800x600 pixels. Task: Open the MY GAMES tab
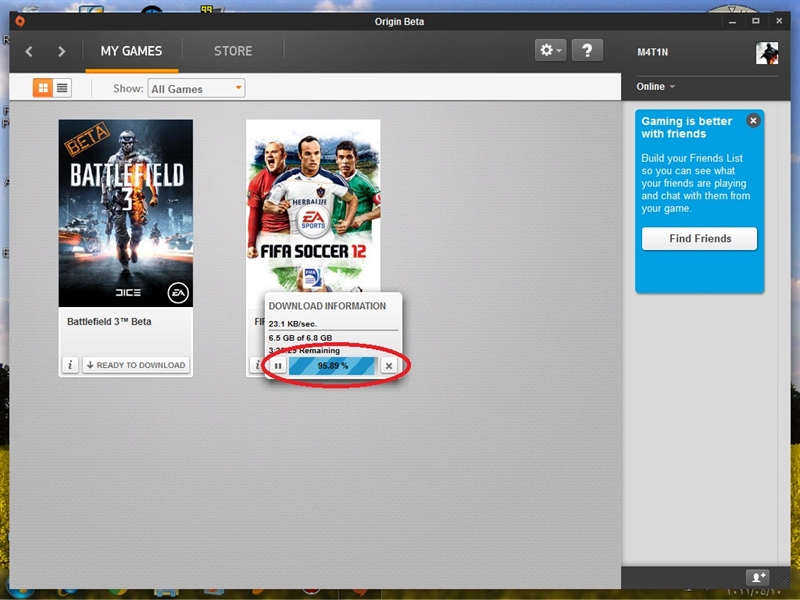(x=131, y=51)
